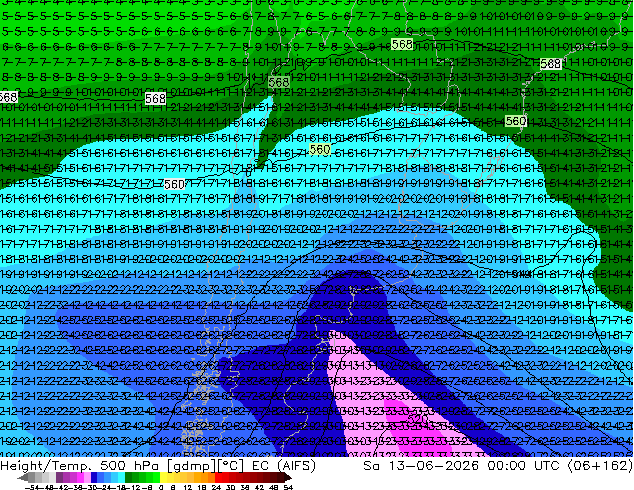Image resolution: width=634 pixels, height=490 pixels.
Task: Click the '[gdmp]' unit label
Action: (x=192, y=466)
